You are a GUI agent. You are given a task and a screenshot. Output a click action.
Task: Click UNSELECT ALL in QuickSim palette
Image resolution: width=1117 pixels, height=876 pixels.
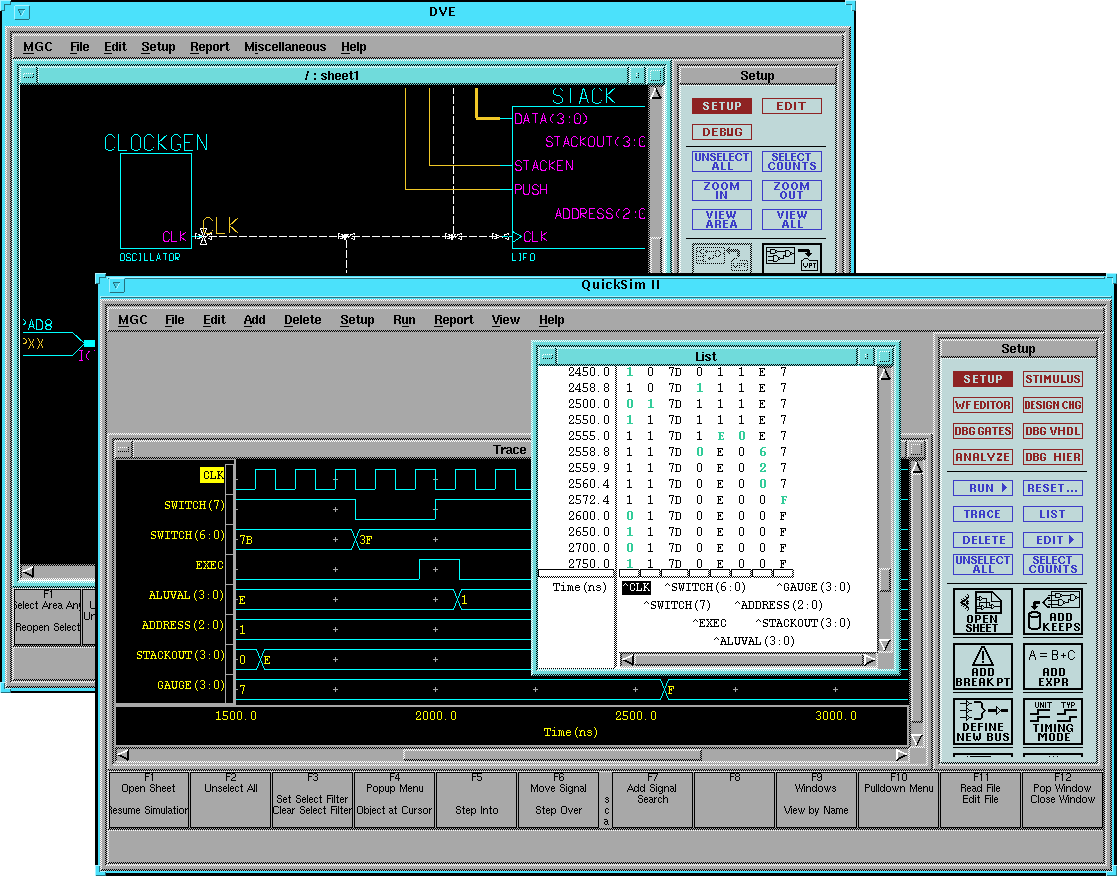click(x=982, y=565)
